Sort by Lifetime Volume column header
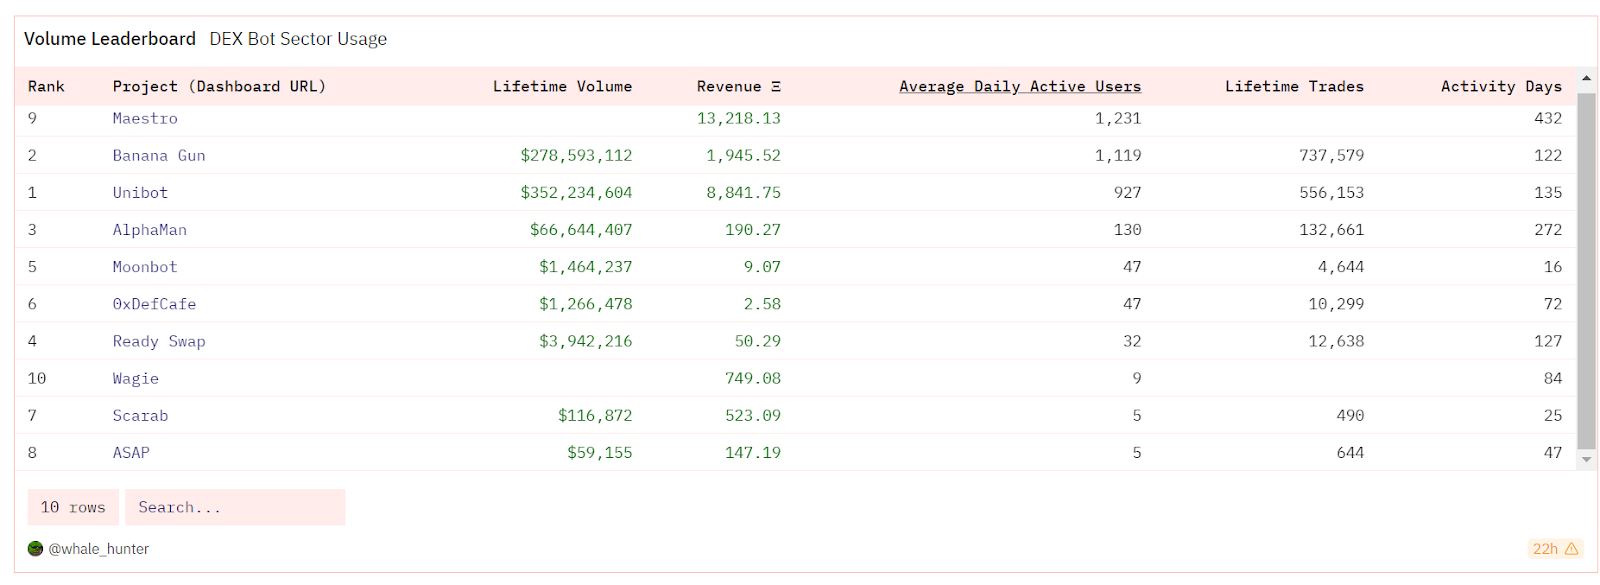1600x585 pixels. coord(562,86)
